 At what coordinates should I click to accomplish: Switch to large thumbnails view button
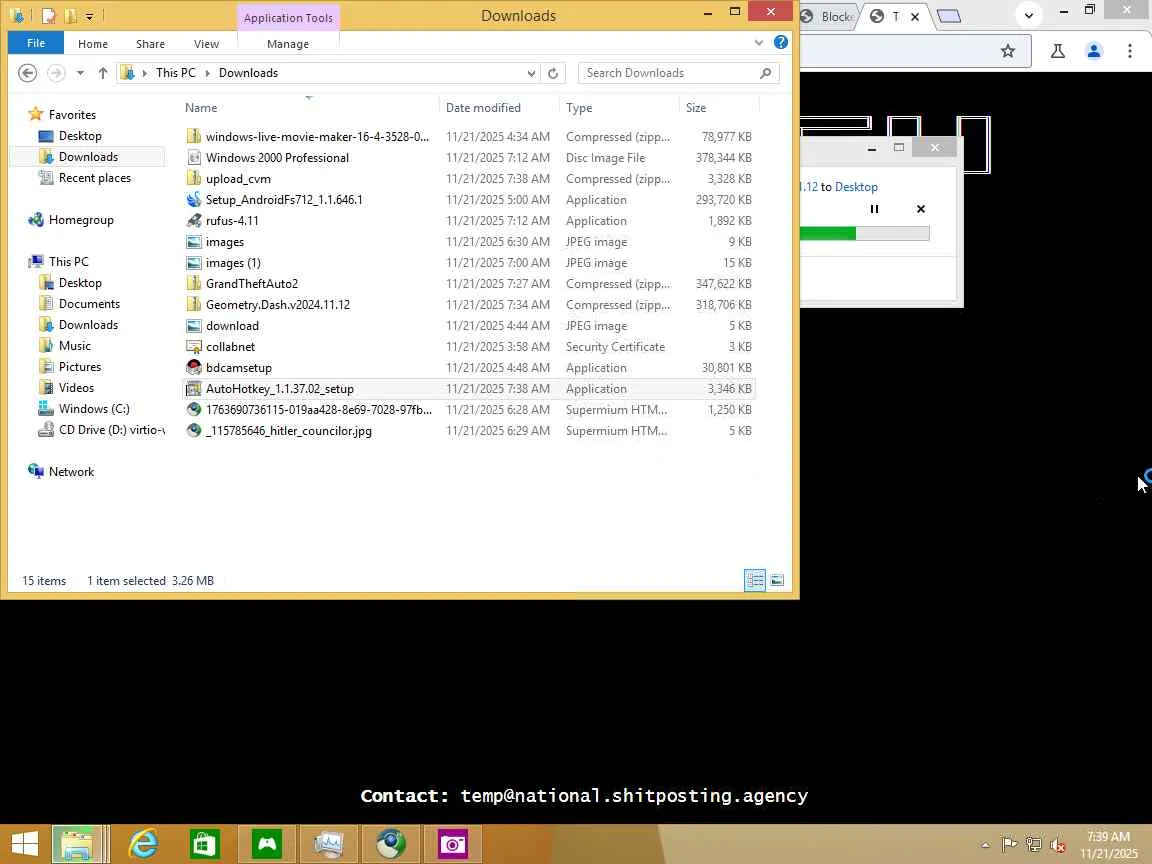click(777, 580)
